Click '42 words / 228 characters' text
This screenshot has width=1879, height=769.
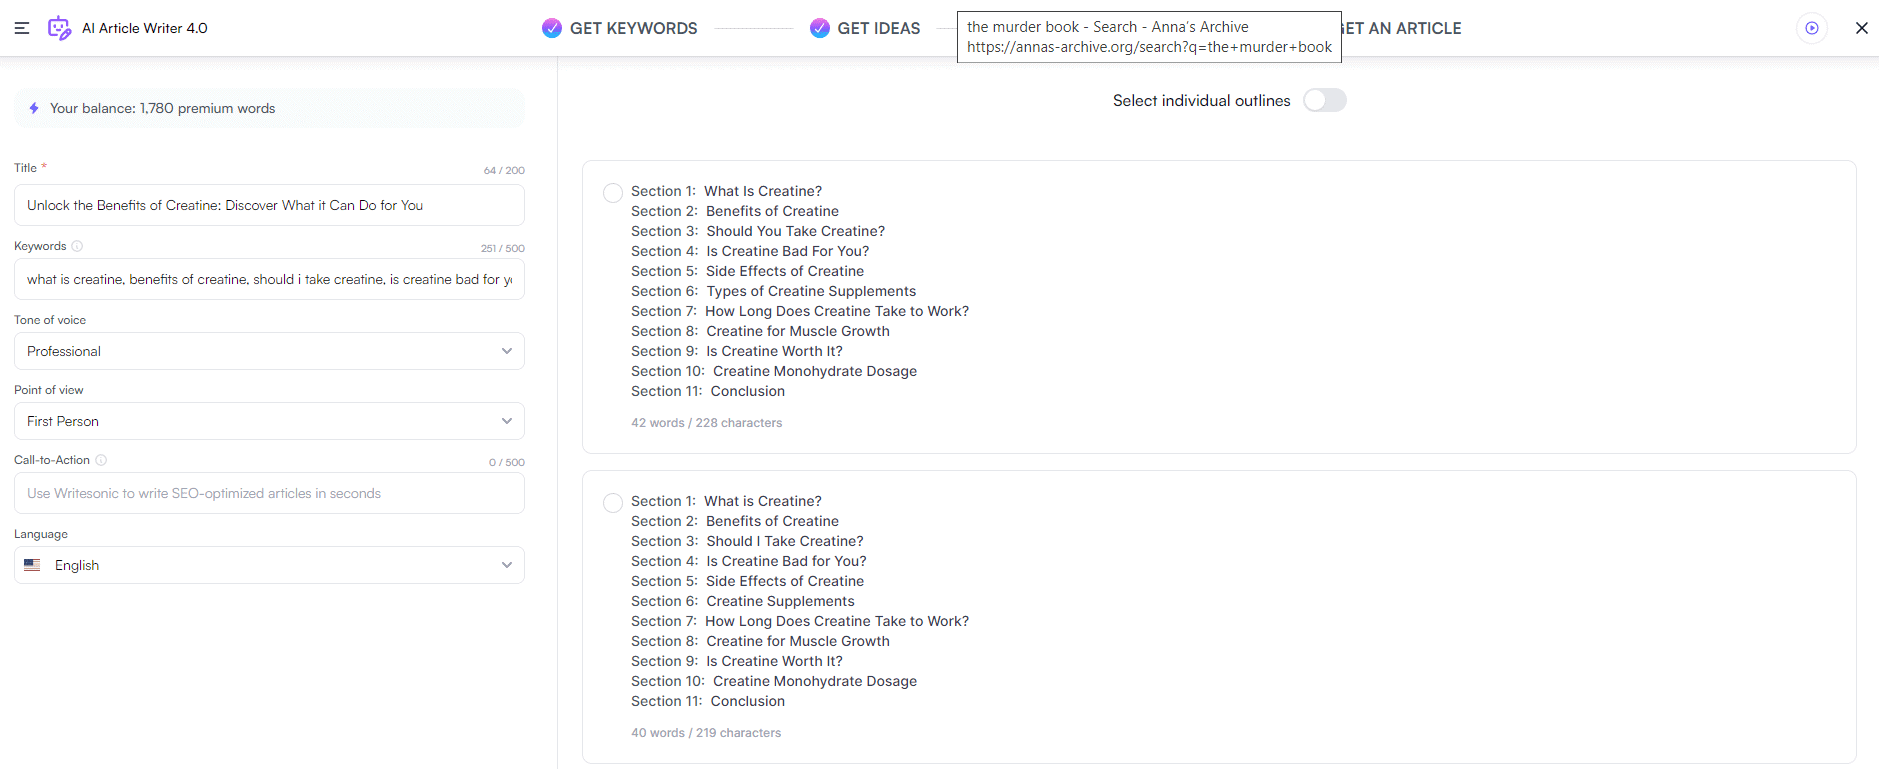[x=707, y=423]
